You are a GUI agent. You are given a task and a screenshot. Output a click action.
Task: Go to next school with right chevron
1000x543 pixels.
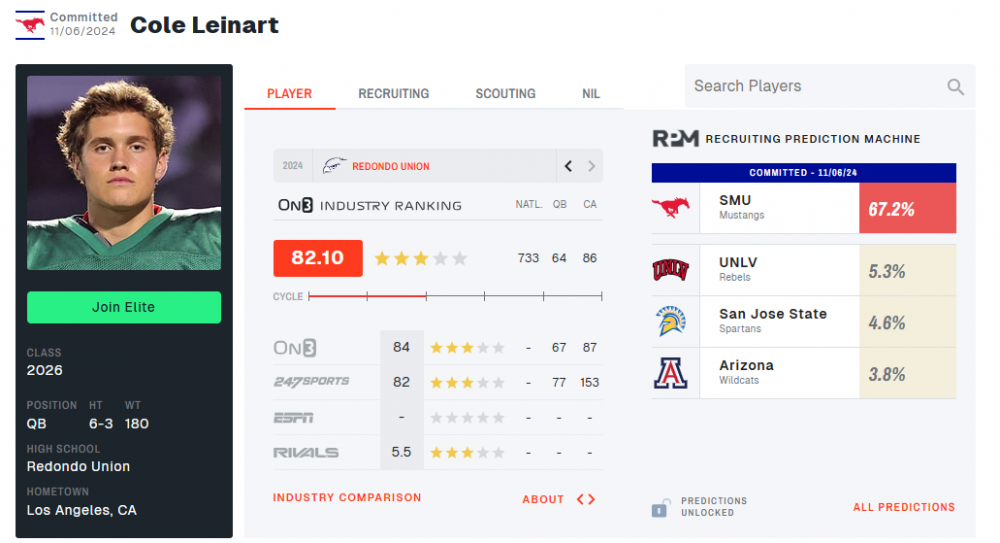[x=591, y=166]
